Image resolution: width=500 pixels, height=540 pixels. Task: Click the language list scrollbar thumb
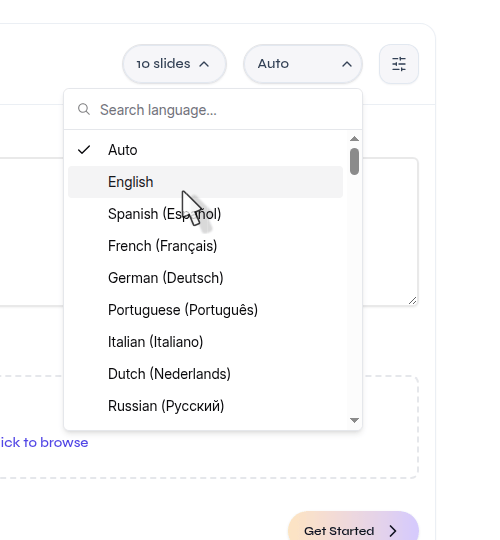354,162
